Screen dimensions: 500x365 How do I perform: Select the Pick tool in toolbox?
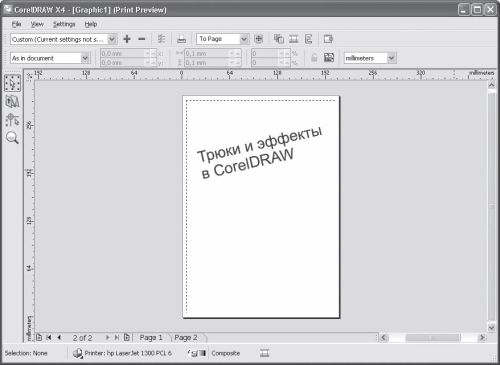pos(12,83)
